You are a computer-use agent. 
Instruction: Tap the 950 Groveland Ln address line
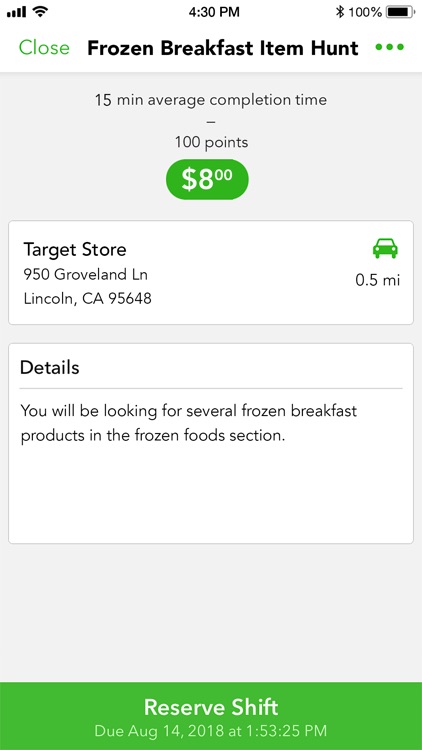tap(86, 275)
